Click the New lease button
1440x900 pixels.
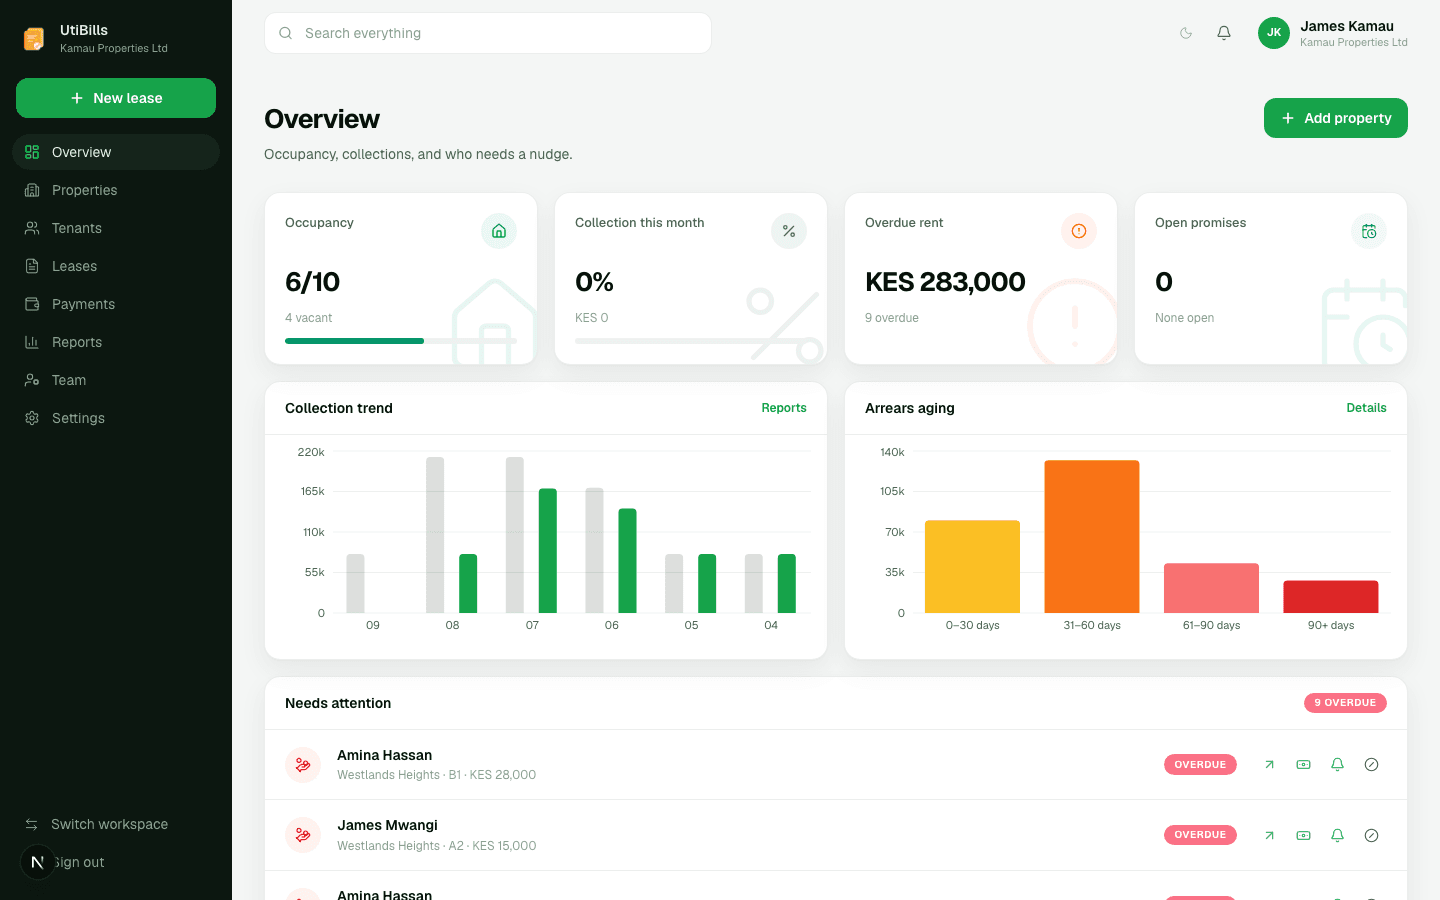pyautogui.click(x=116, y=98)
